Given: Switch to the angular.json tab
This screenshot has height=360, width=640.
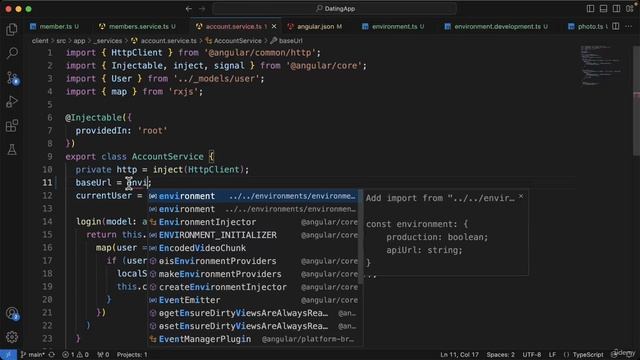Looking at the screenshot, I should pyautogui.click(x=315, y=26).
